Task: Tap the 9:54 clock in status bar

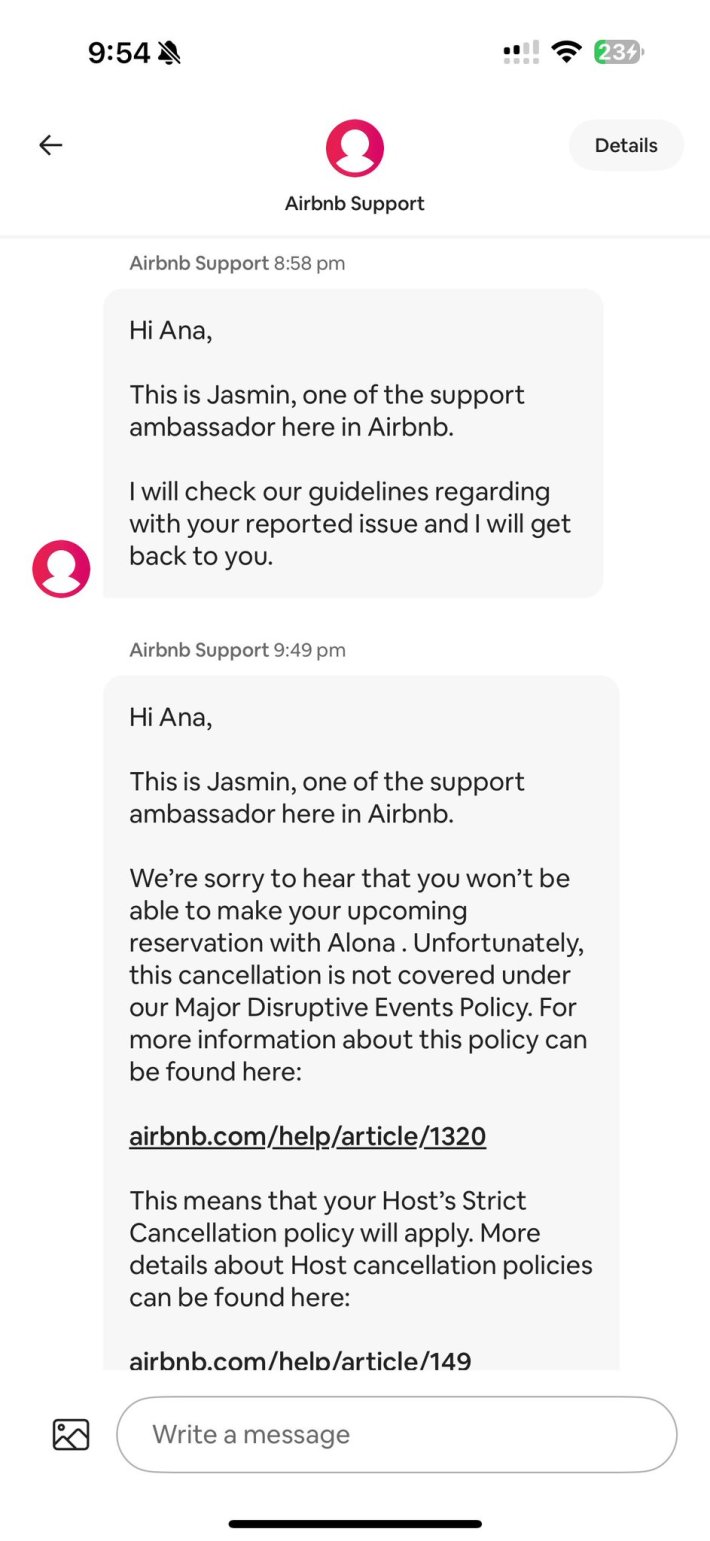Action: [119, 53]
